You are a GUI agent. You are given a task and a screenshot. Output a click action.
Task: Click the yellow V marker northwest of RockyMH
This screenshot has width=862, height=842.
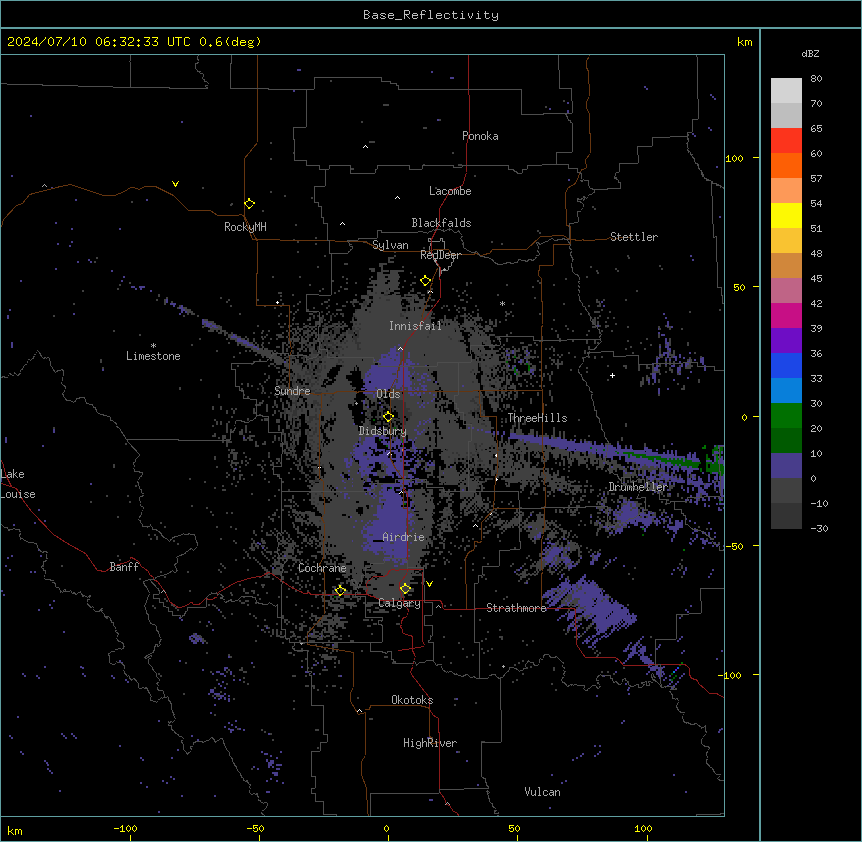click(x=175, y=184)
